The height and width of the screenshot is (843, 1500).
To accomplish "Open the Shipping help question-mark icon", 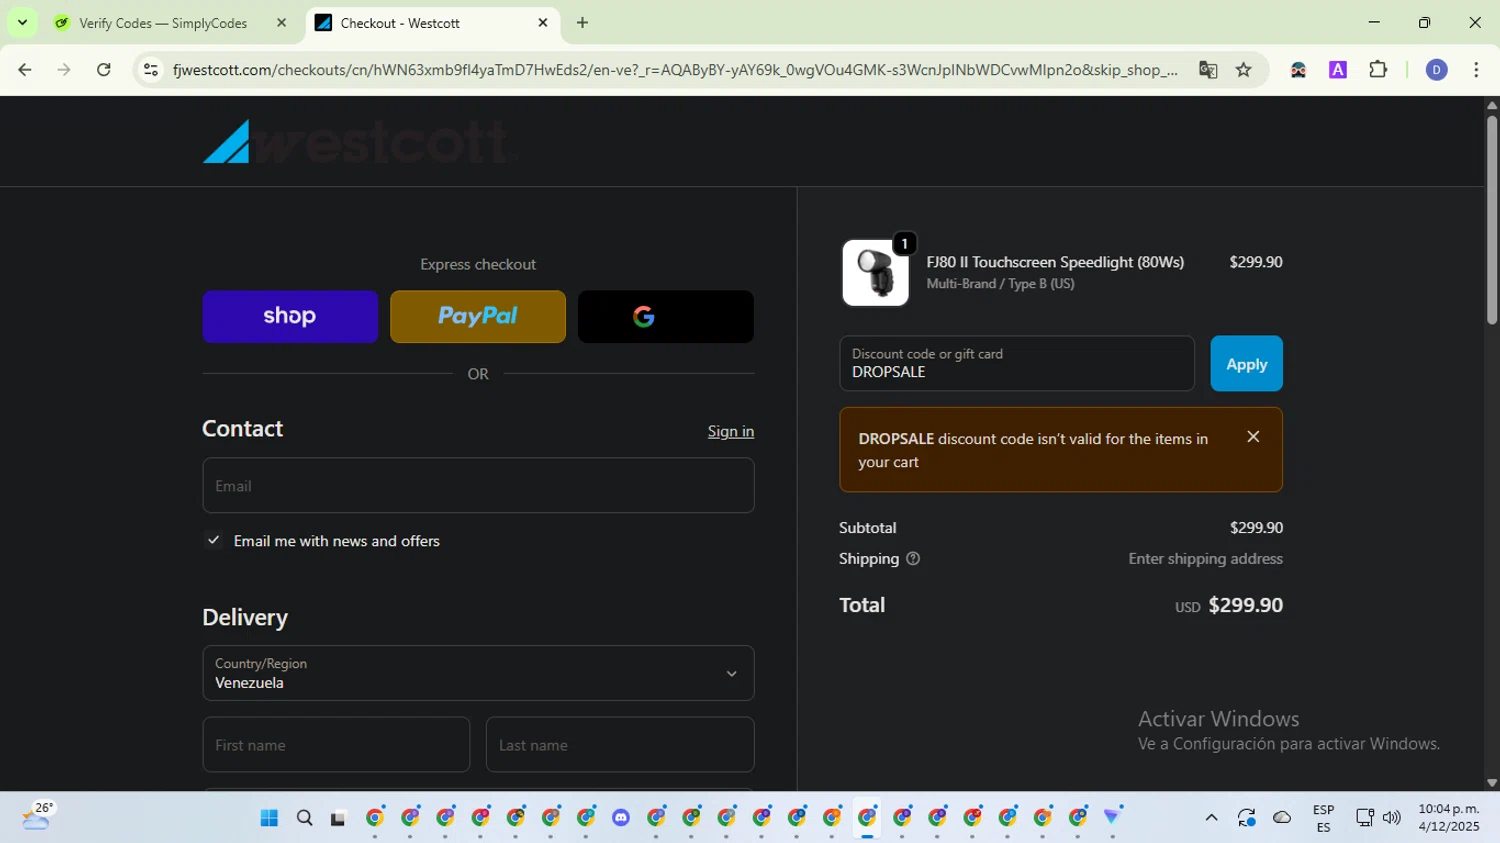I will [912, 558].
